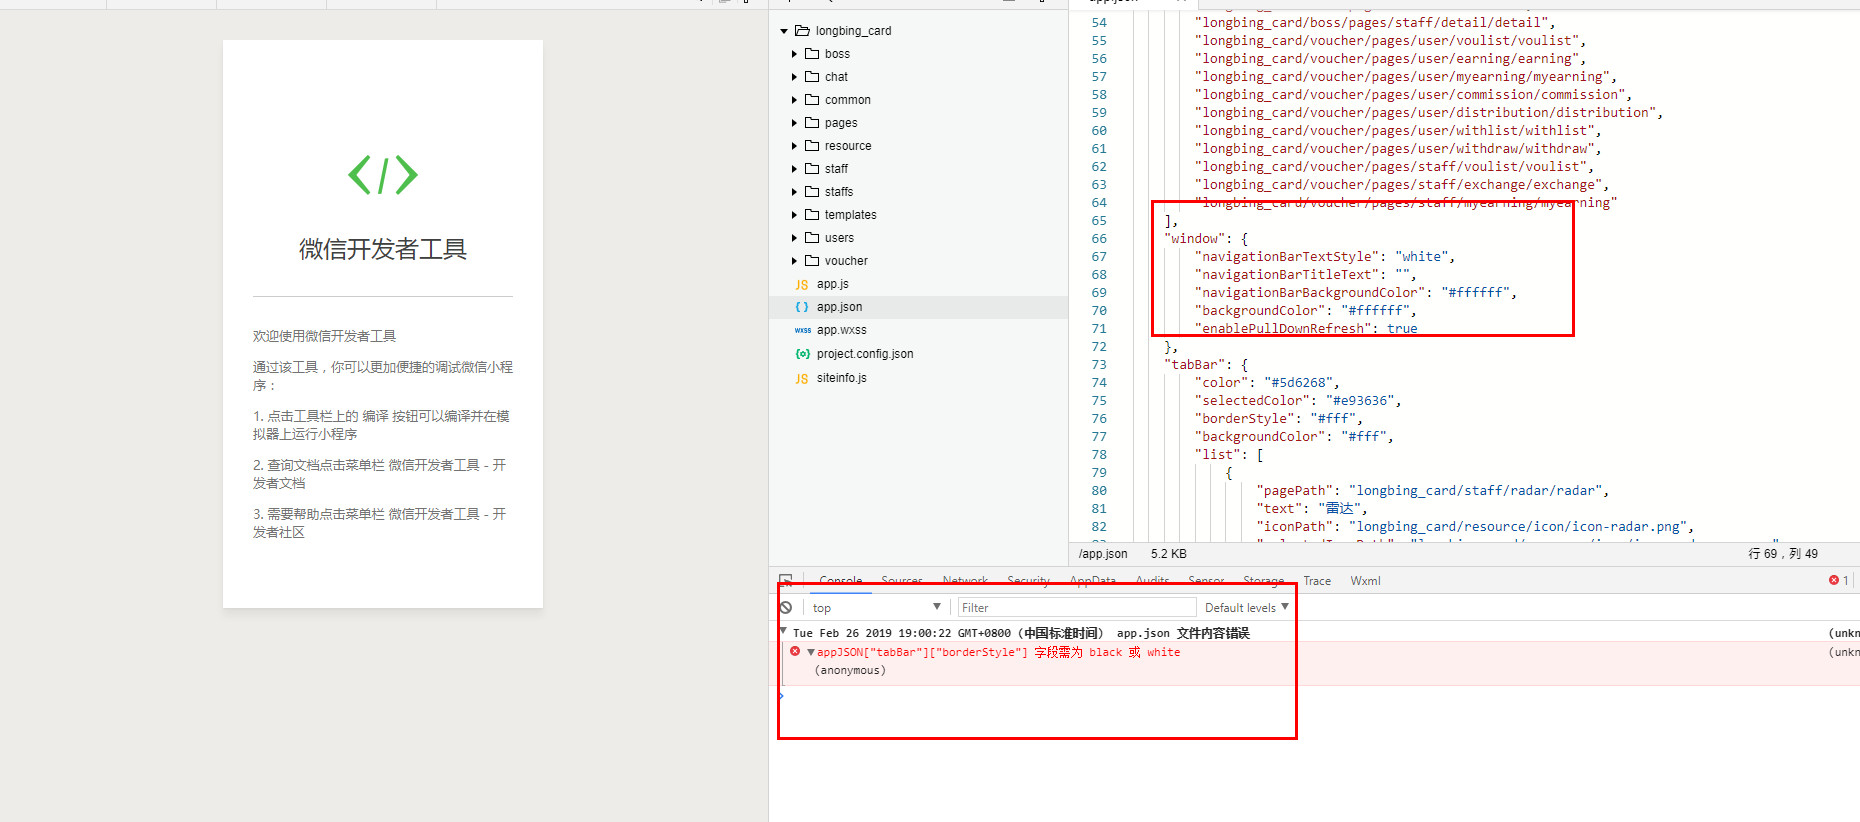The height and width of the screenshot is (822, 1860).
Task: Collapse the app.json error log group
Action: 783,632
